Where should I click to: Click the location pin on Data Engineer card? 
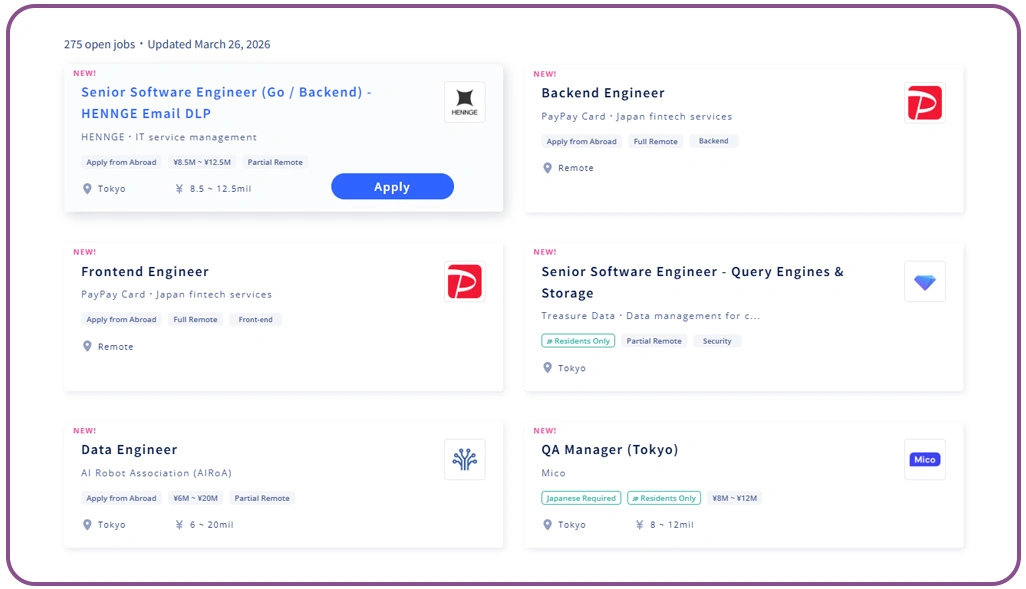[87, 524]
